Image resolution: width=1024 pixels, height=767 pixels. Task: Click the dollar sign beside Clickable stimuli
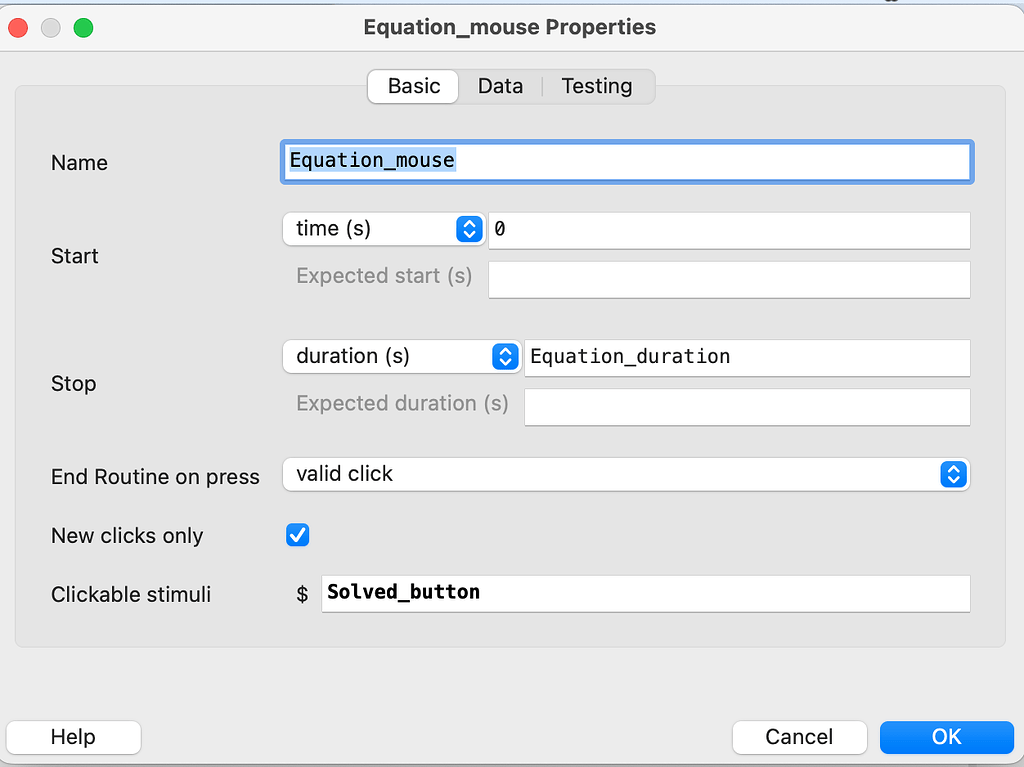pyautogui.click(x=302, y=593)
